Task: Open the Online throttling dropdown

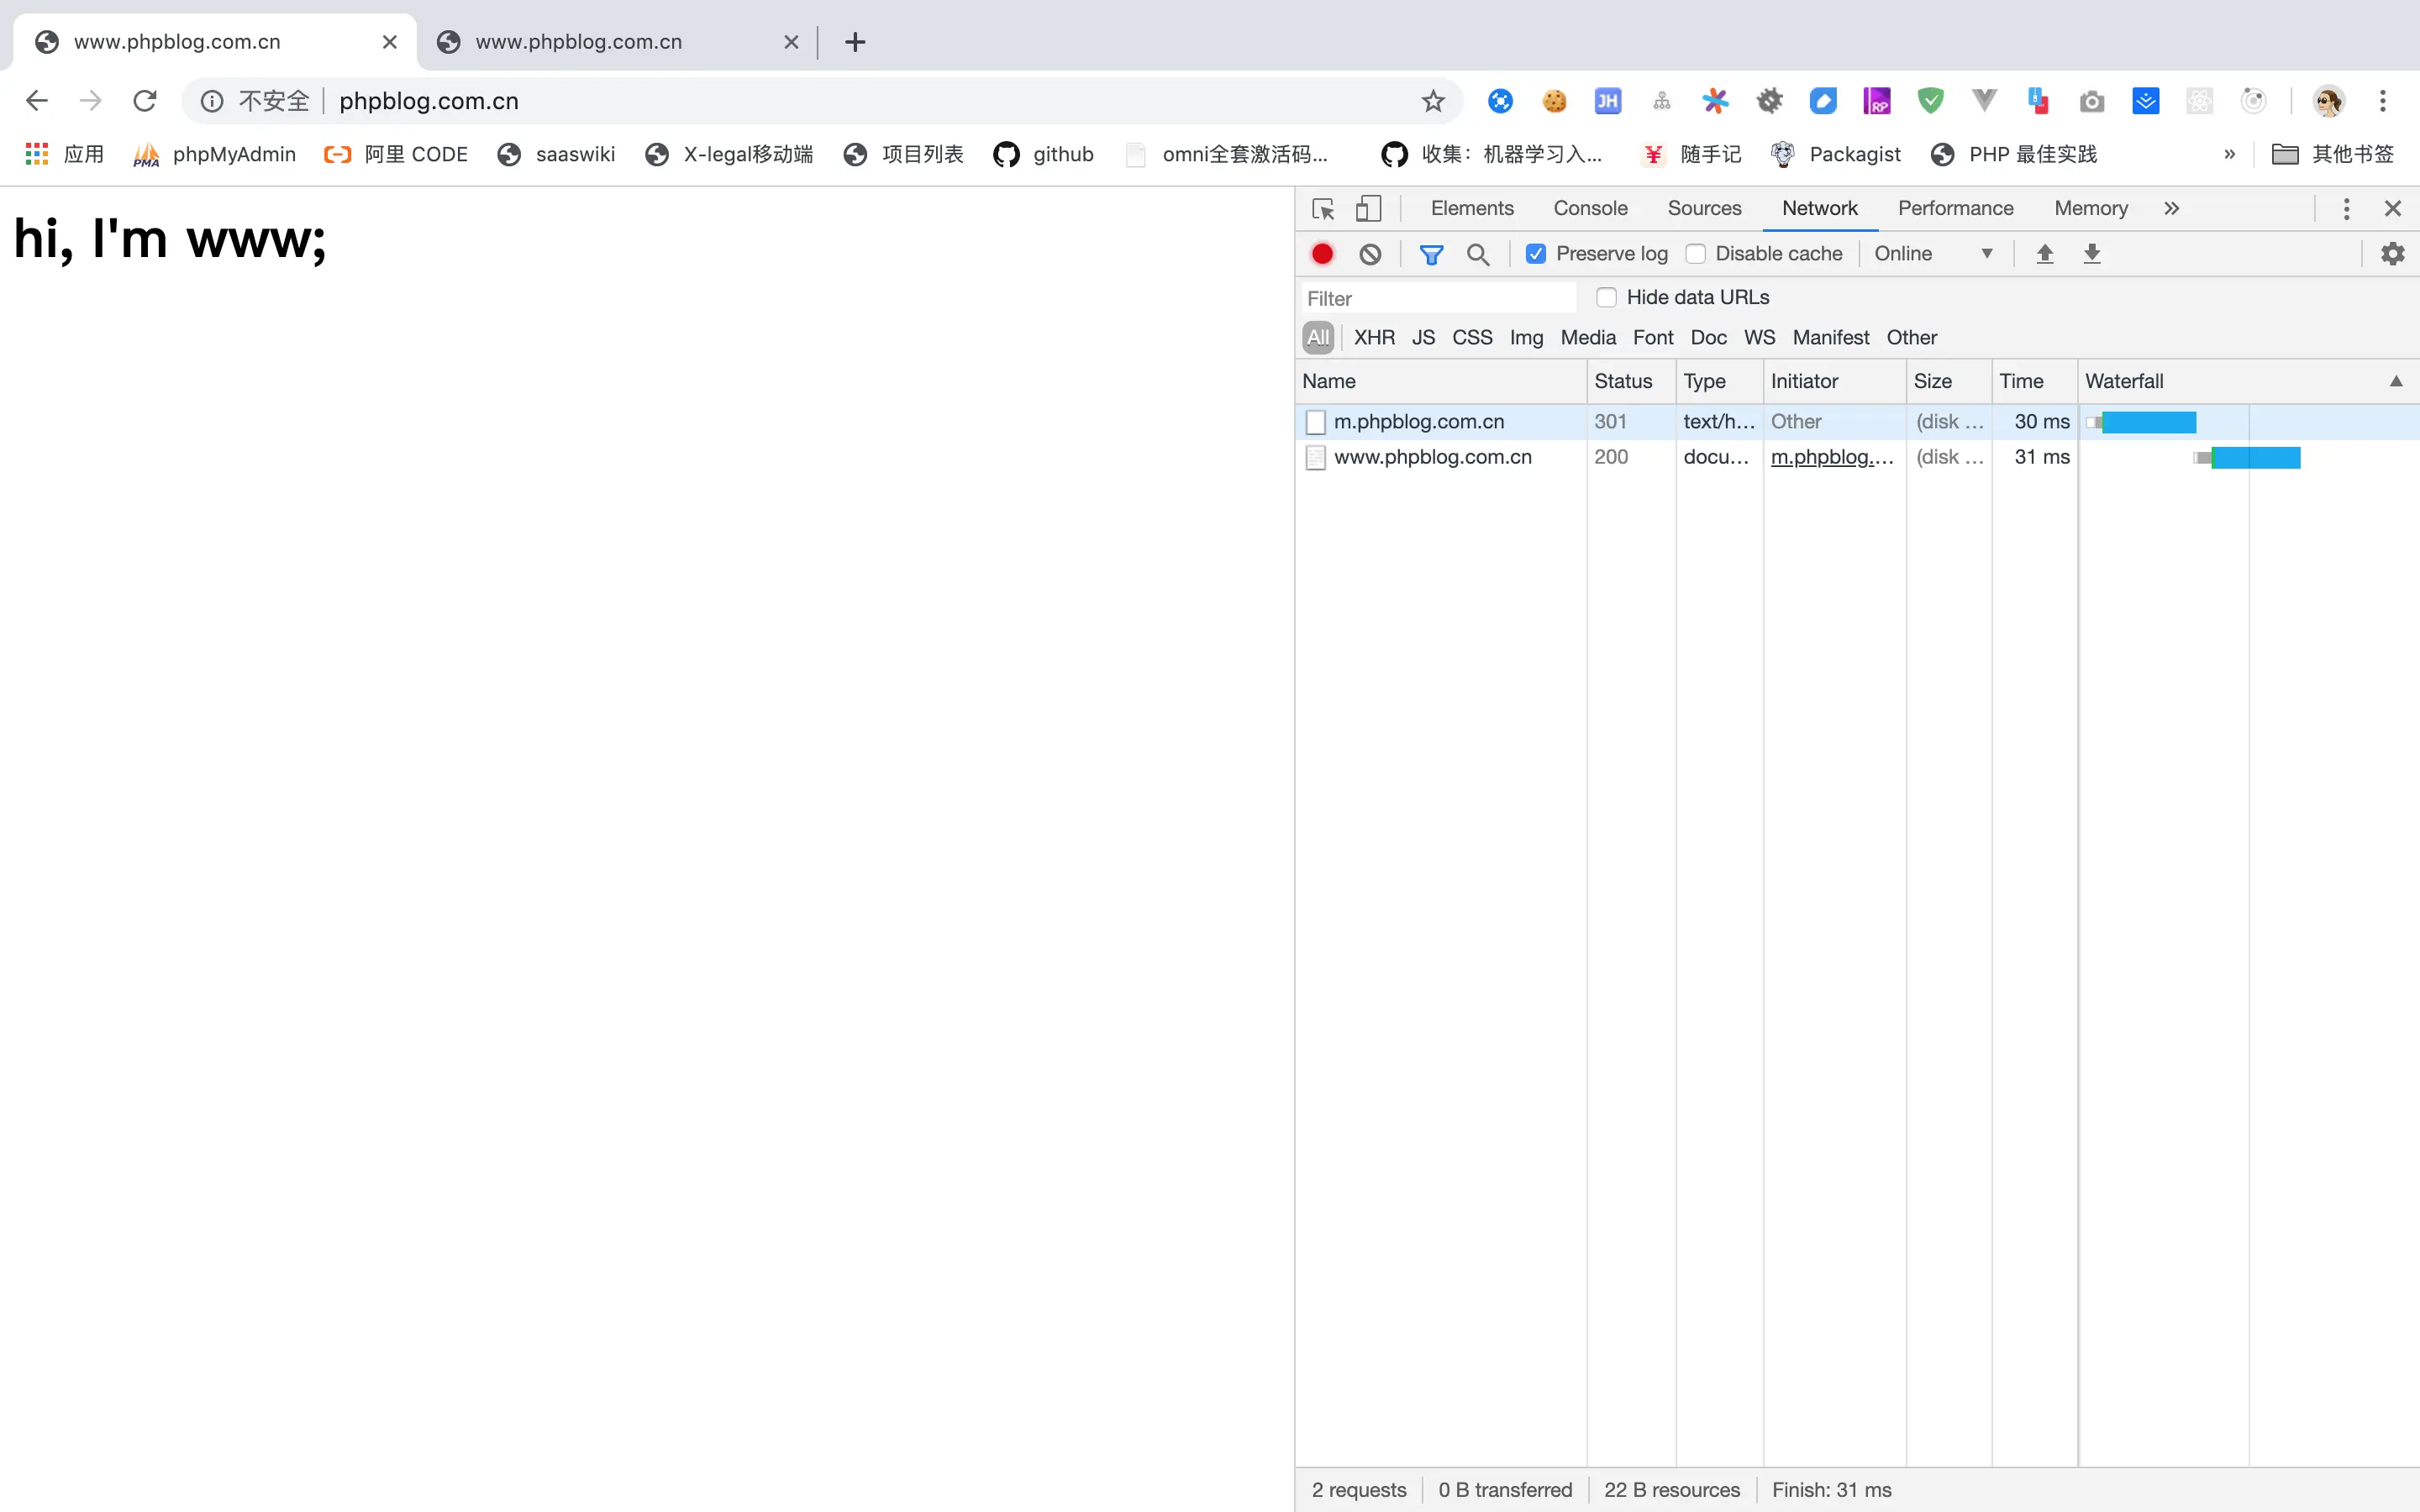Action: tap(1933, 254)
